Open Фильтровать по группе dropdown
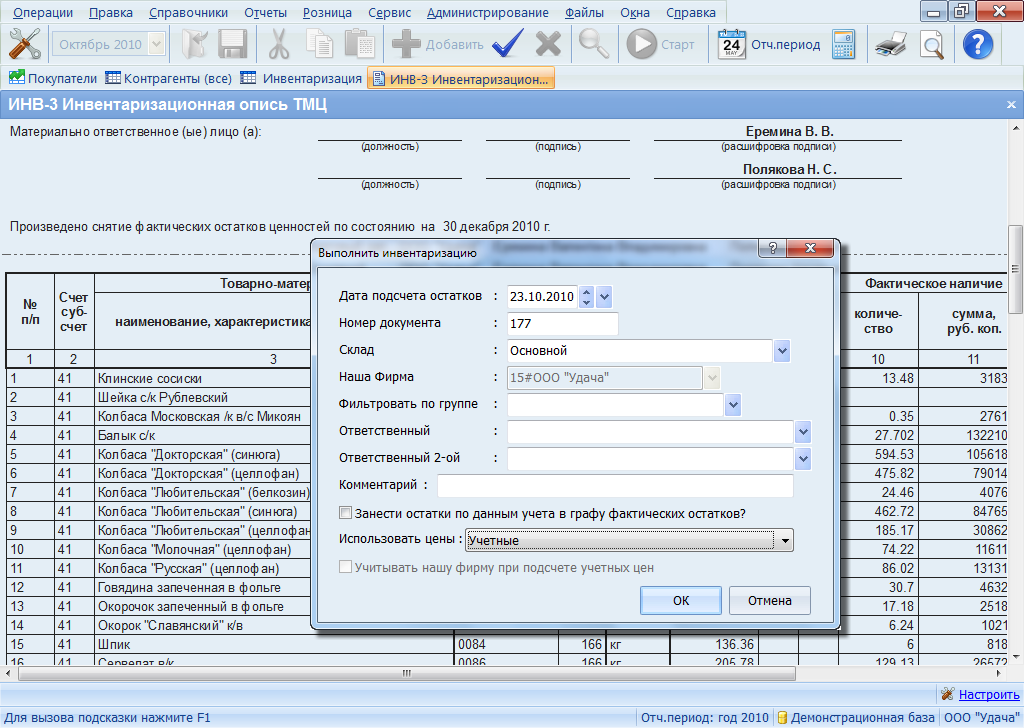 pyautogui.click(x=733, y=404)
